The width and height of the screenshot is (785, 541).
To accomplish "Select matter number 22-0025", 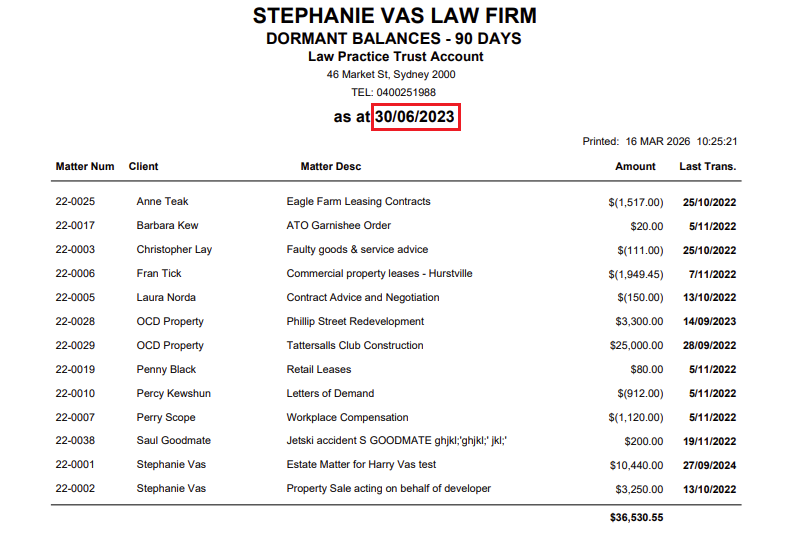I will 75,202.
